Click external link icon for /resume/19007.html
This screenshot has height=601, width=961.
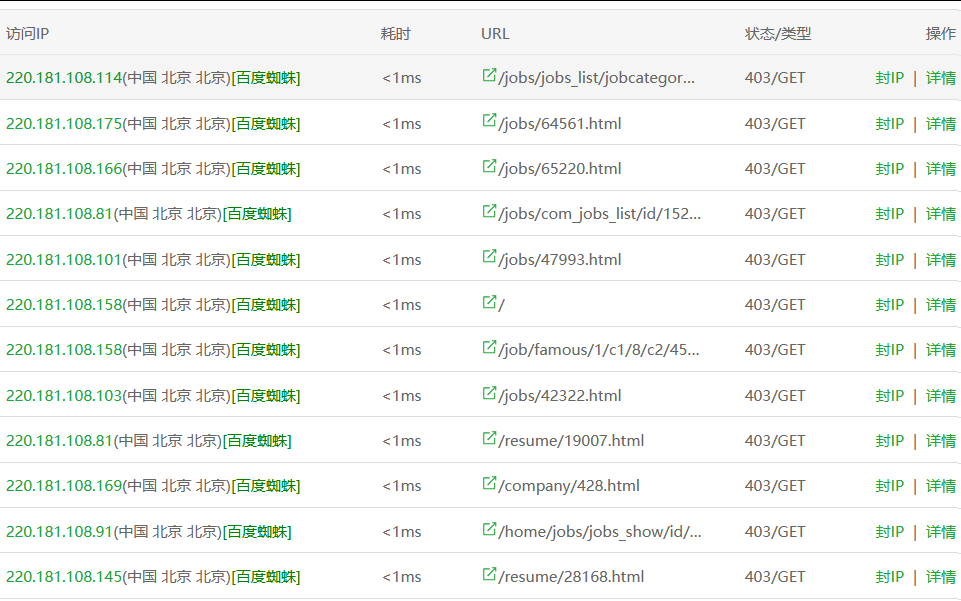(x=489, y=439)
